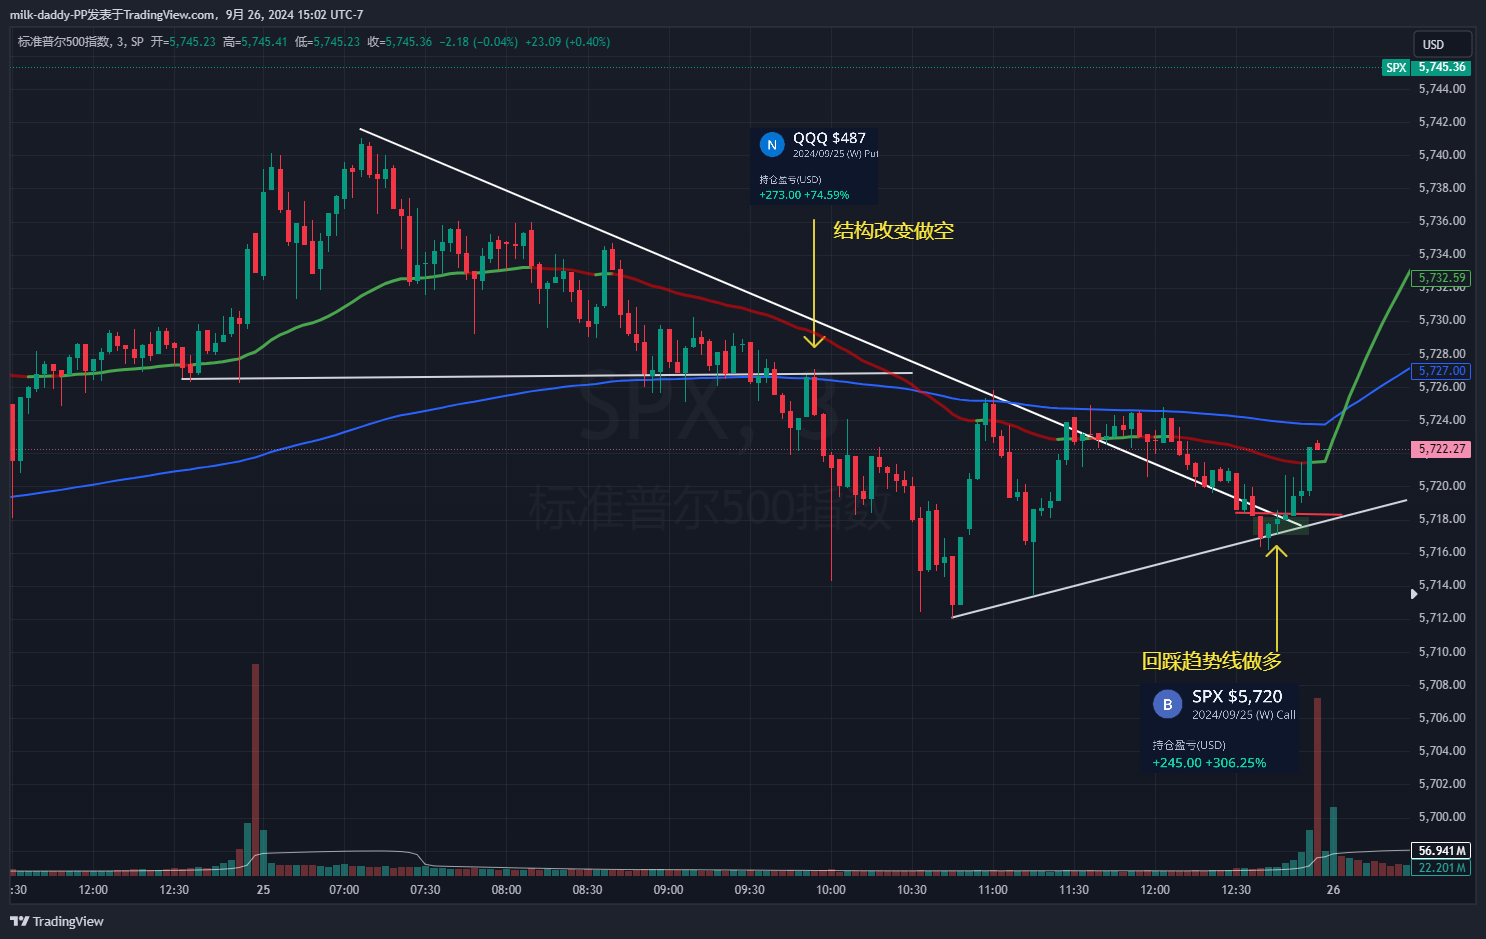Click the 10:00 label on time axis
The width and height of the screenshot is (1486, 939).
click(830, 890)
